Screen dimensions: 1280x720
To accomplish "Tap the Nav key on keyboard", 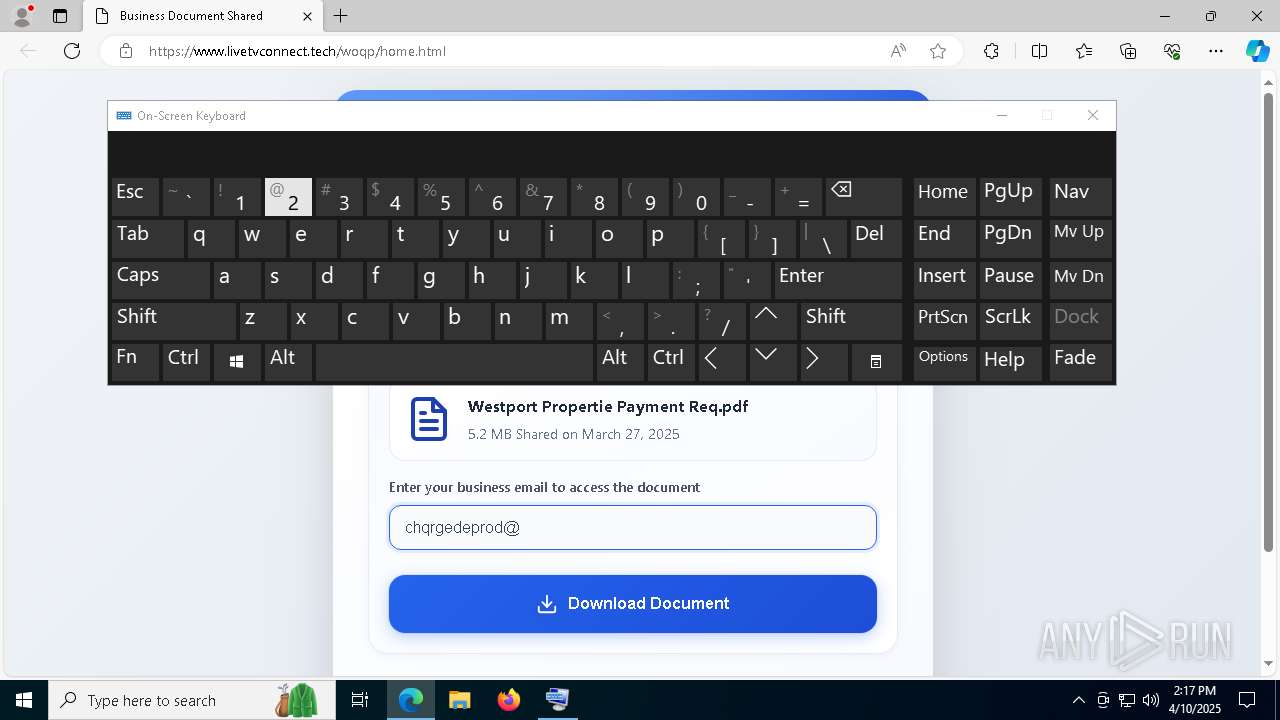I will (1081, 197).
